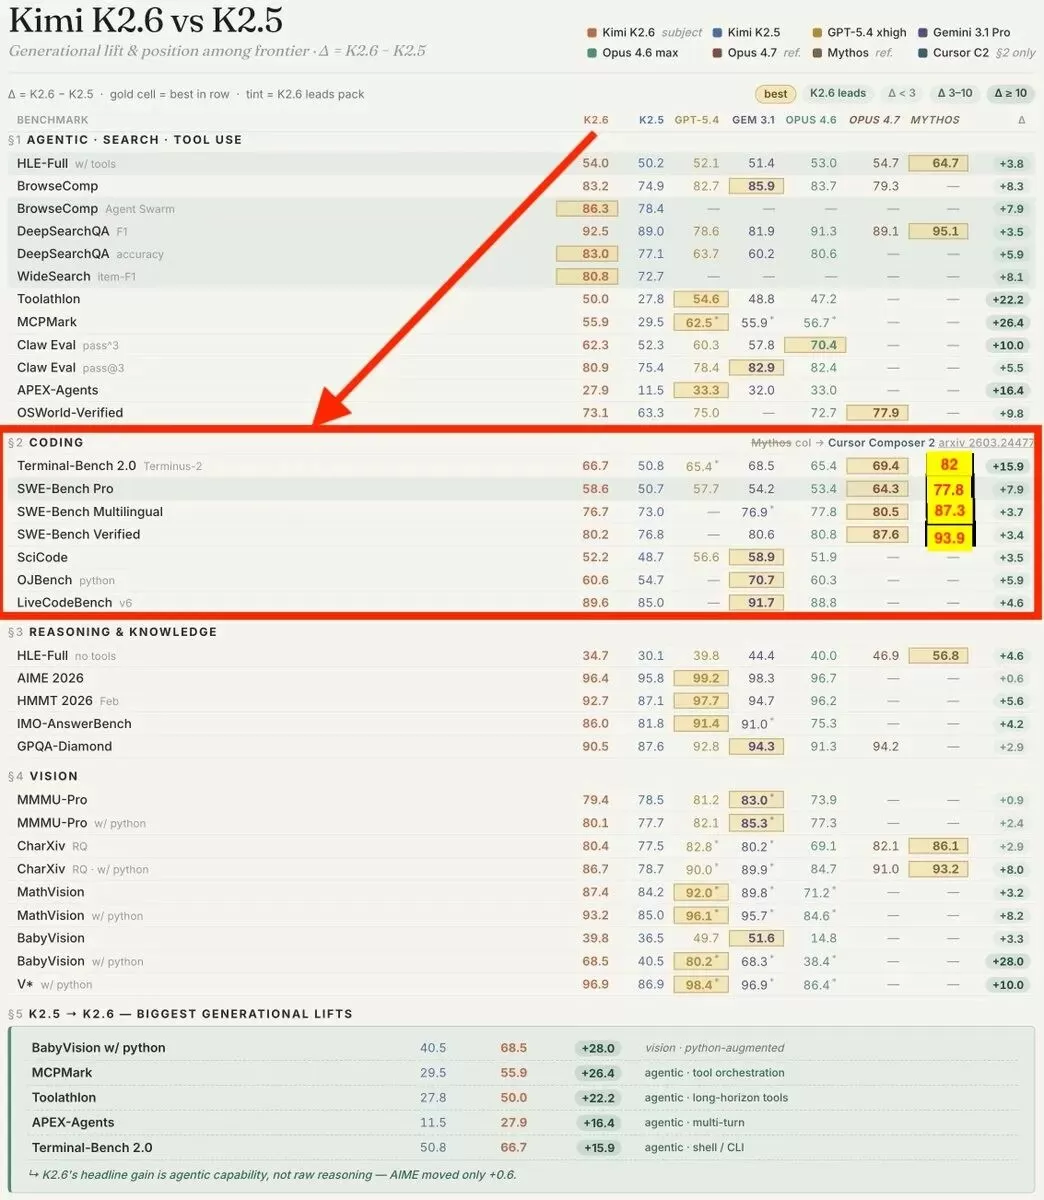Select the 'Δ 3–10' pill
The width and height of the screenshot is (1044, 1200).
(x=955, y=94)
